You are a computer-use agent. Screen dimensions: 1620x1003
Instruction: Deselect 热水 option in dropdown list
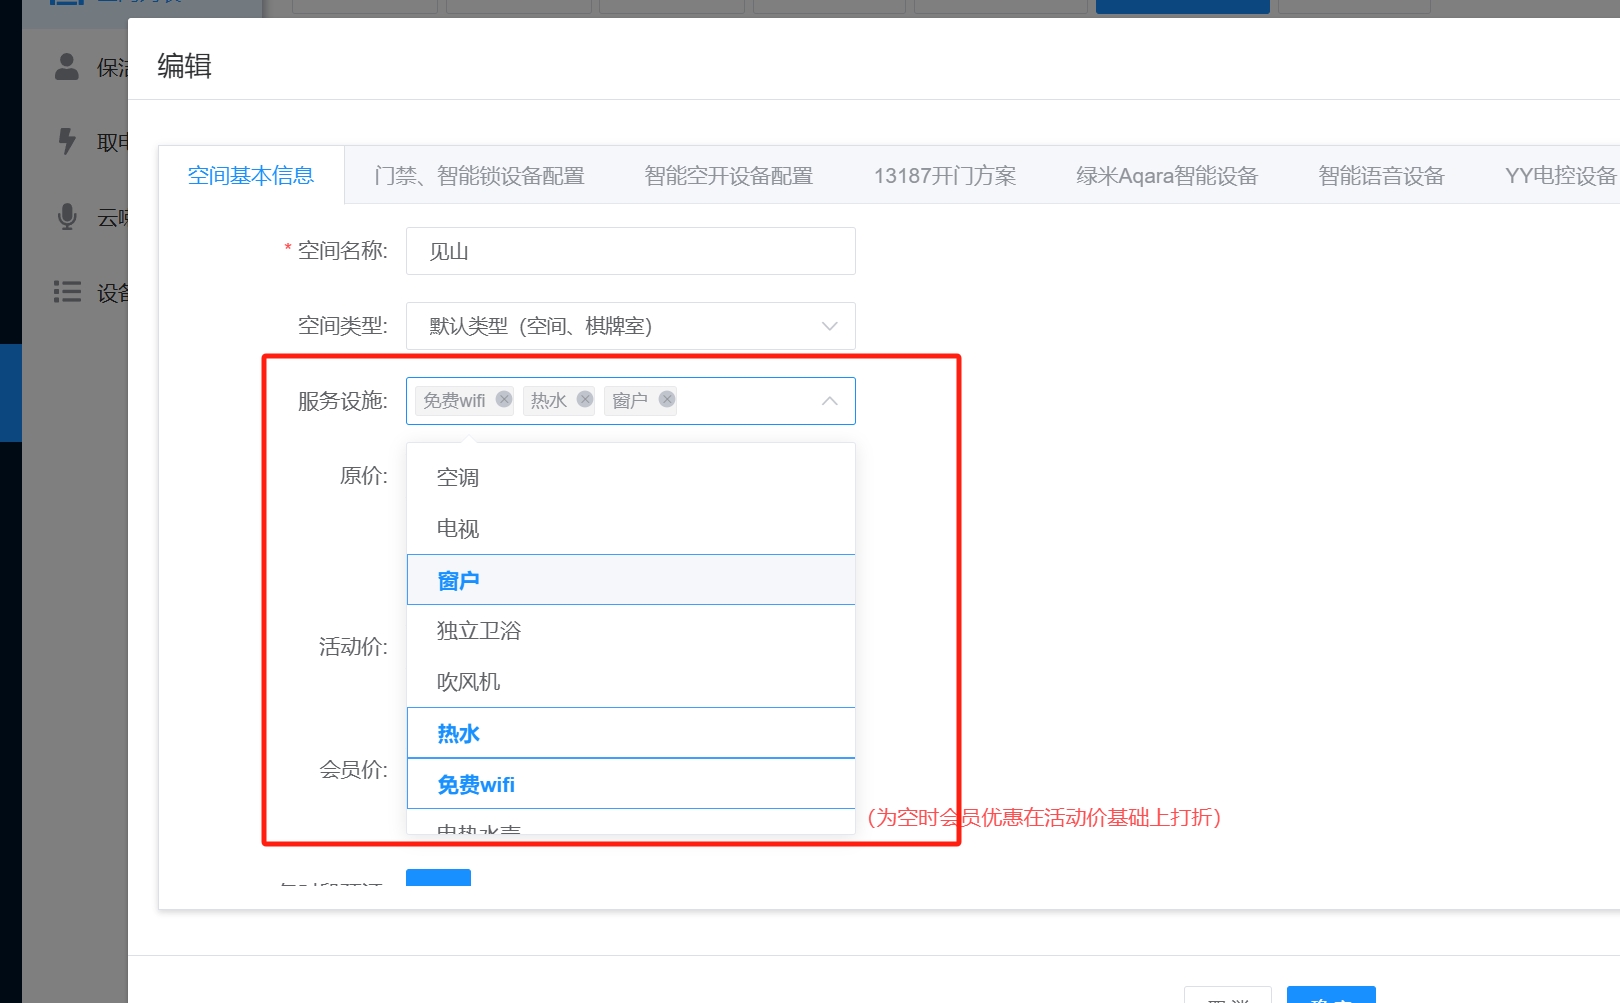tap(630, 733)
